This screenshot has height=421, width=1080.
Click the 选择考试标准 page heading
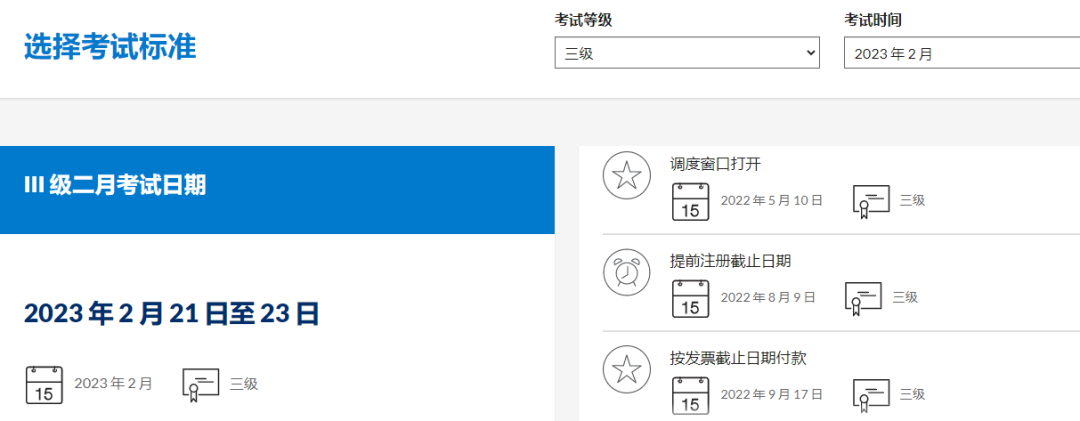tap(110, 48)
